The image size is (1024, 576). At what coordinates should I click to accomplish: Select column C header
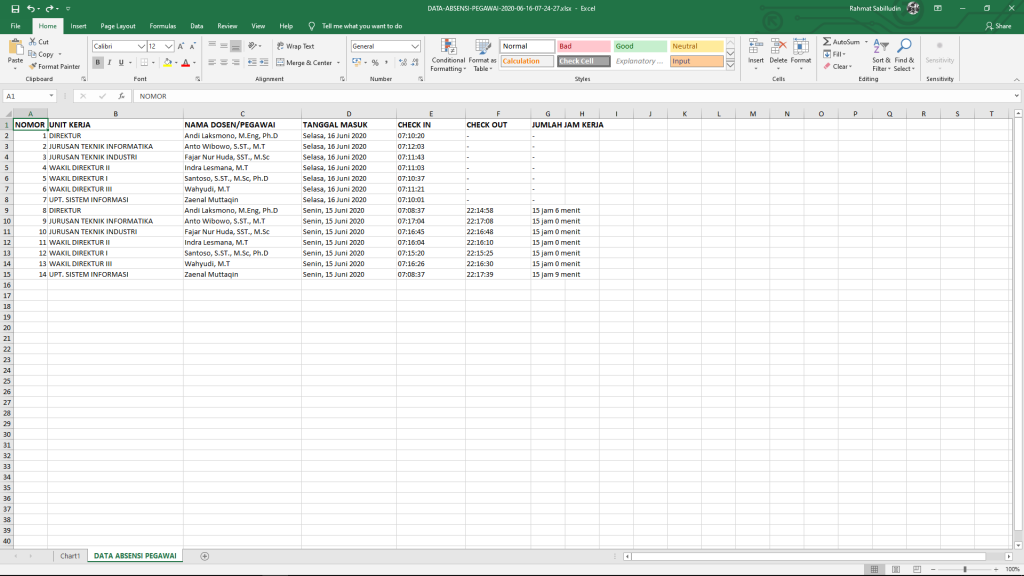(x=242, y=114)
